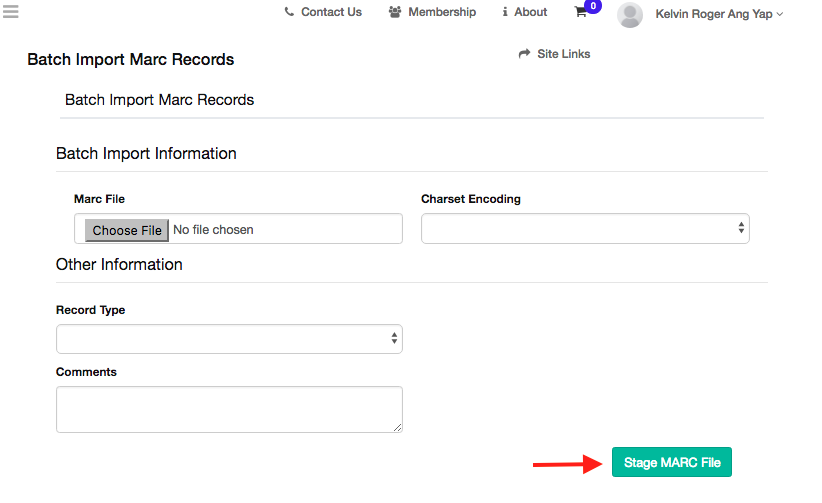Click the Membership people icon

[x=395, y=12]
